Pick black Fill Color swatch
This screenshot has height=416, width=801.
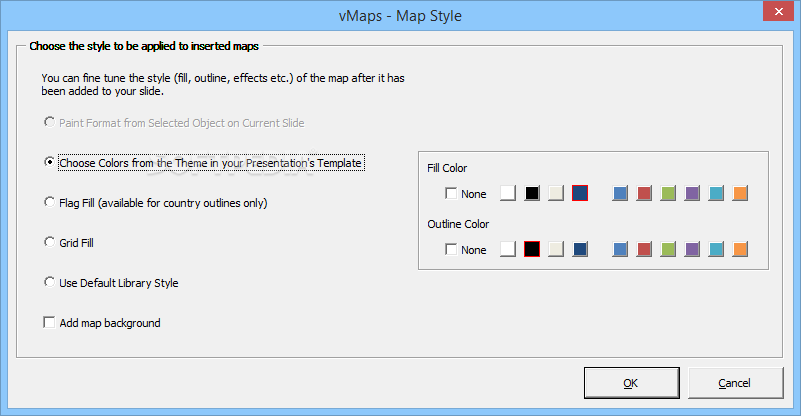[x=532, y=193]
